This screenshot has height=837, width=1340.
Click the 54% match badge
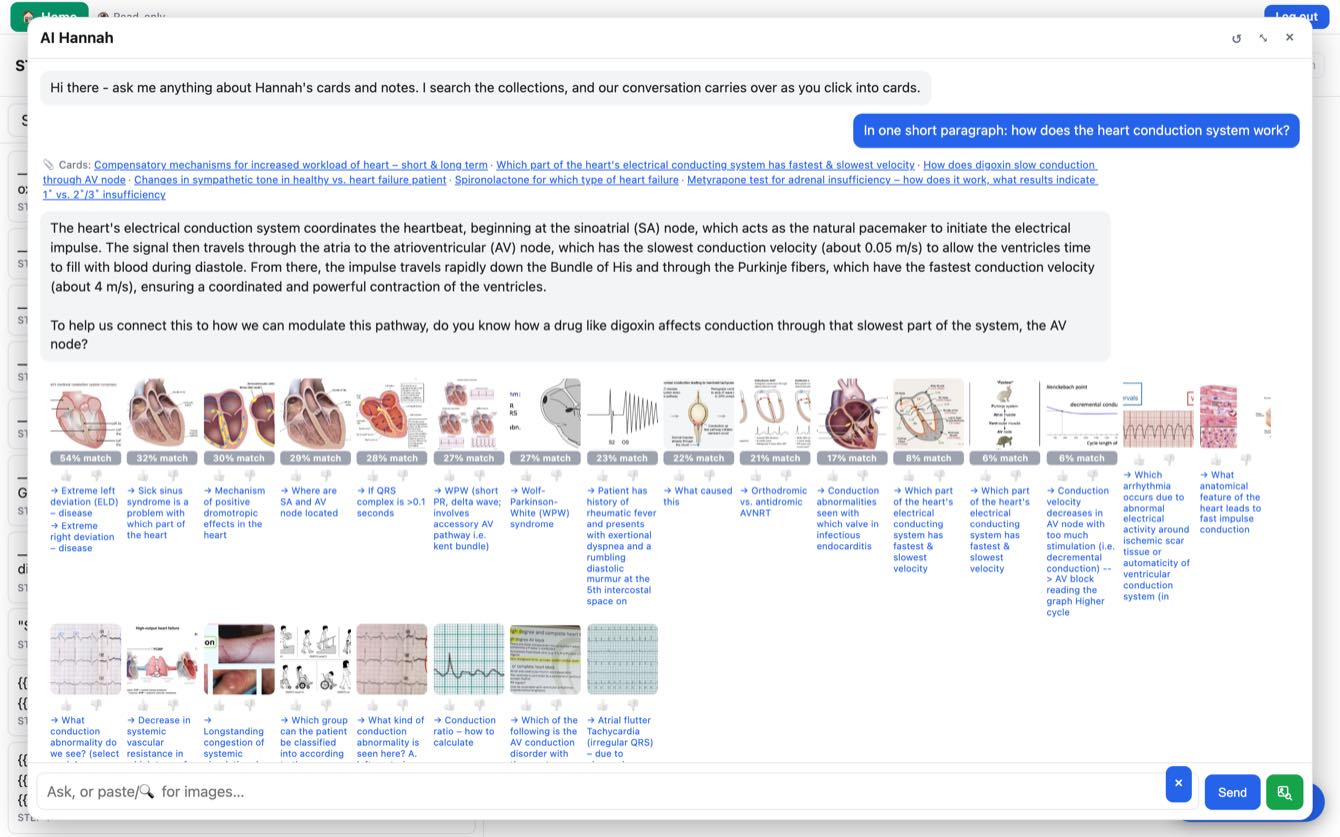click(86, 458)
